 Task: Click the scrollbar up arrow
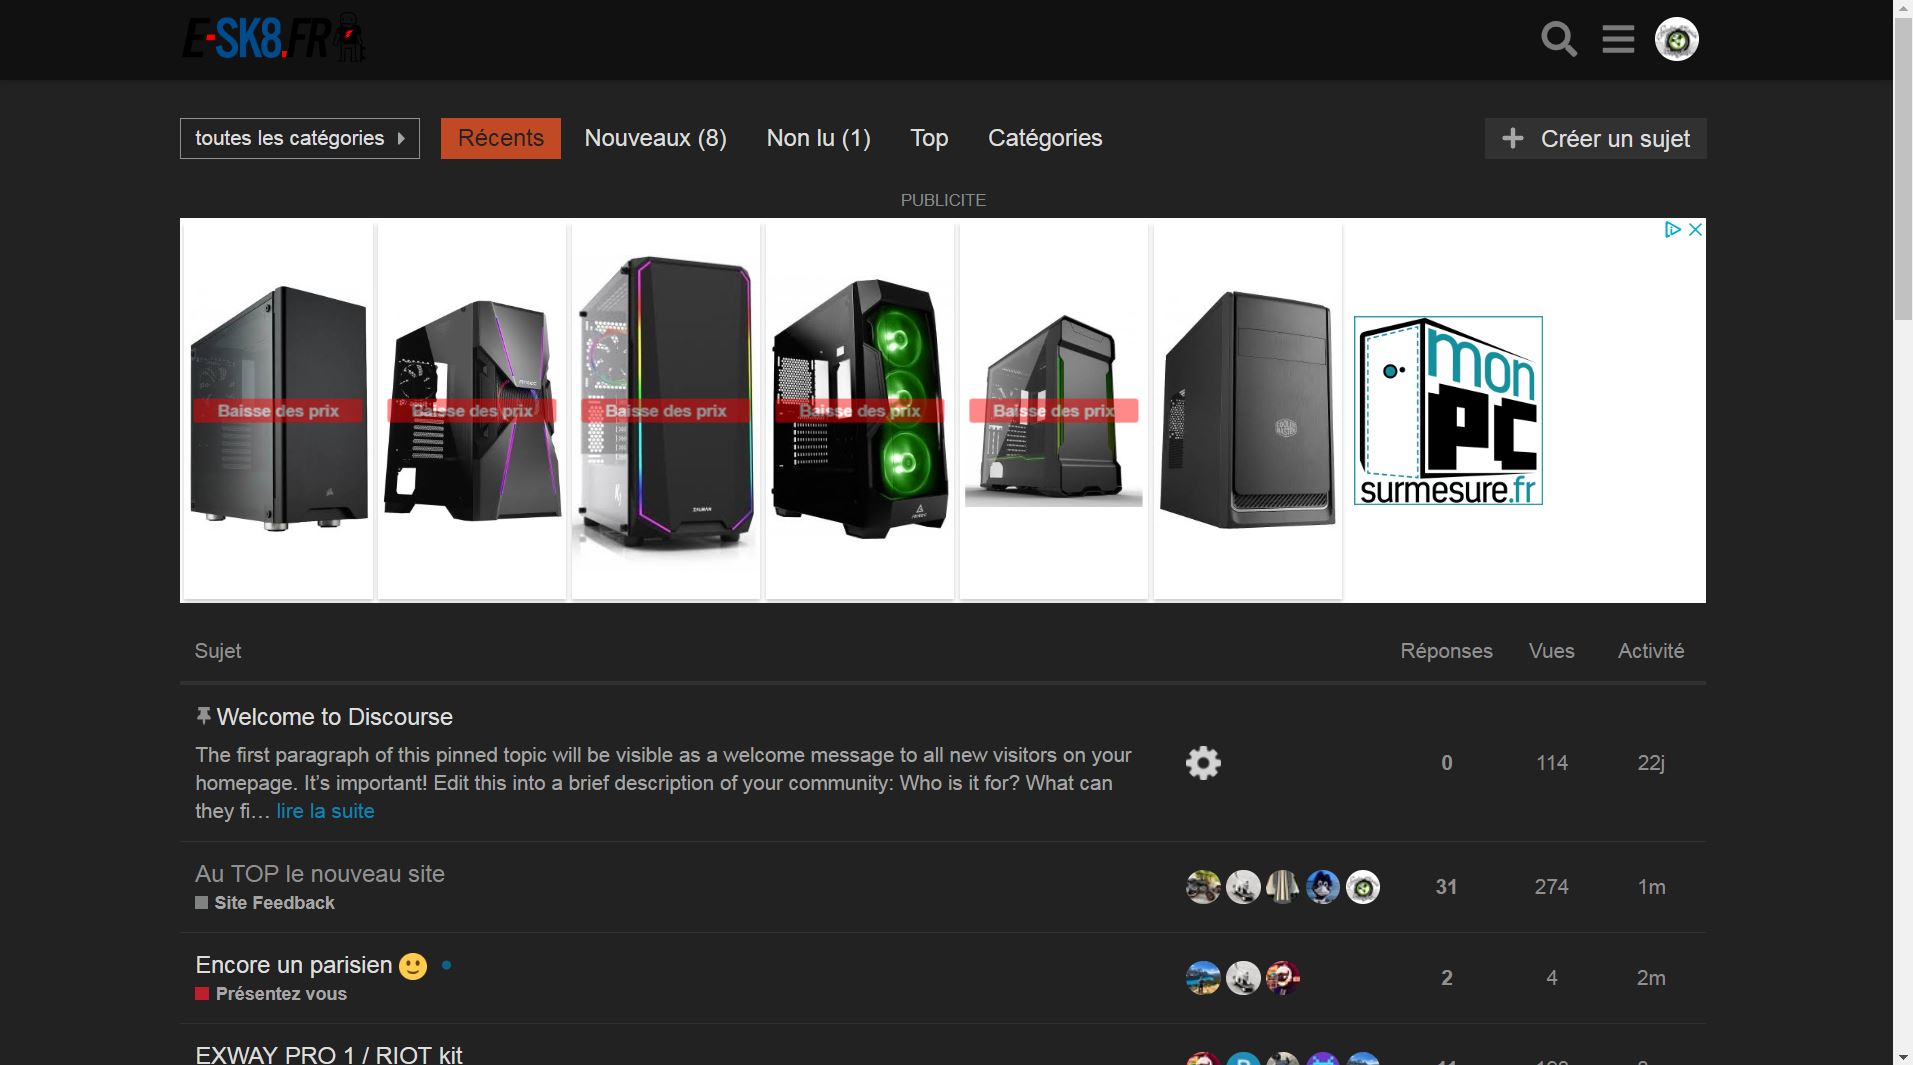pyautogui.click(x=1903, y=8)
